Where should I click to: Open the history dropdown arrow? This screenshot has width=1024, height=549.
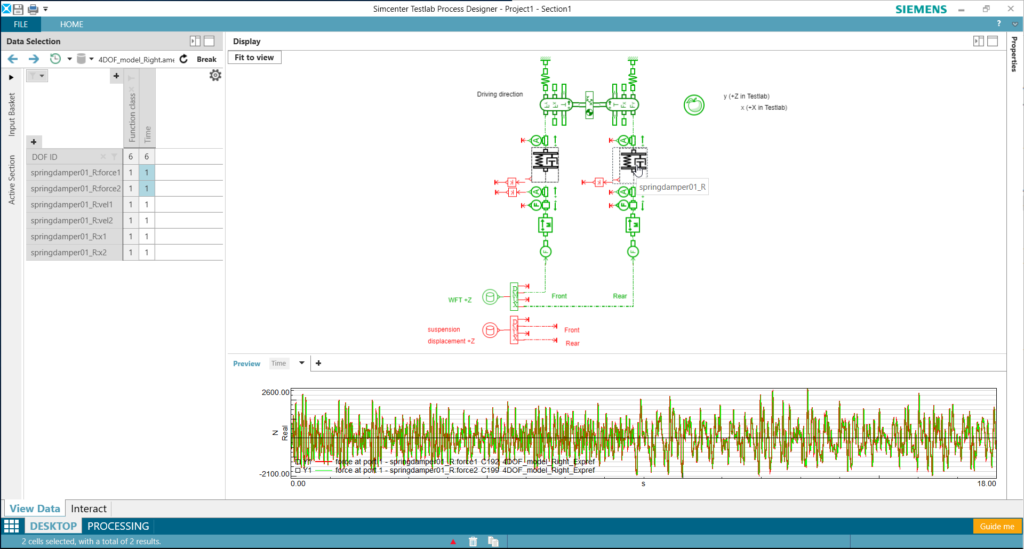click(x=69, y=59)
